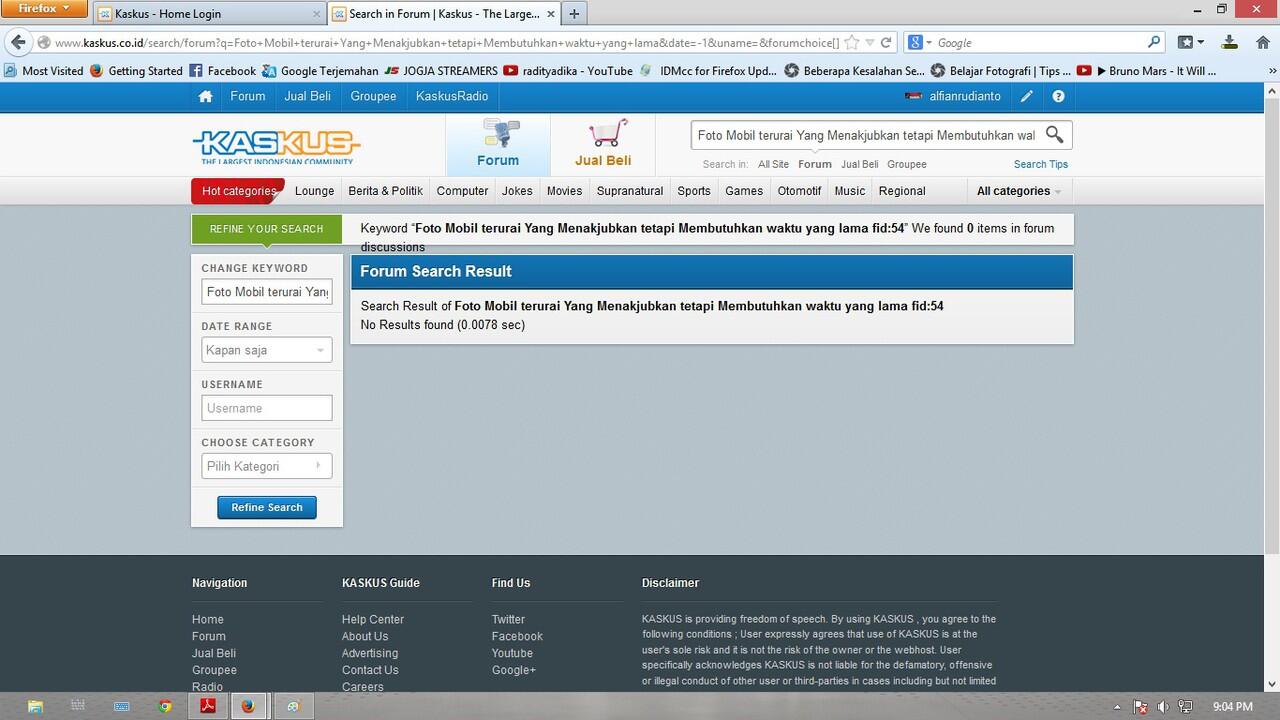Go back using the browser back arrow
This screenshot has width=1280, height=720.
(17, 43)
